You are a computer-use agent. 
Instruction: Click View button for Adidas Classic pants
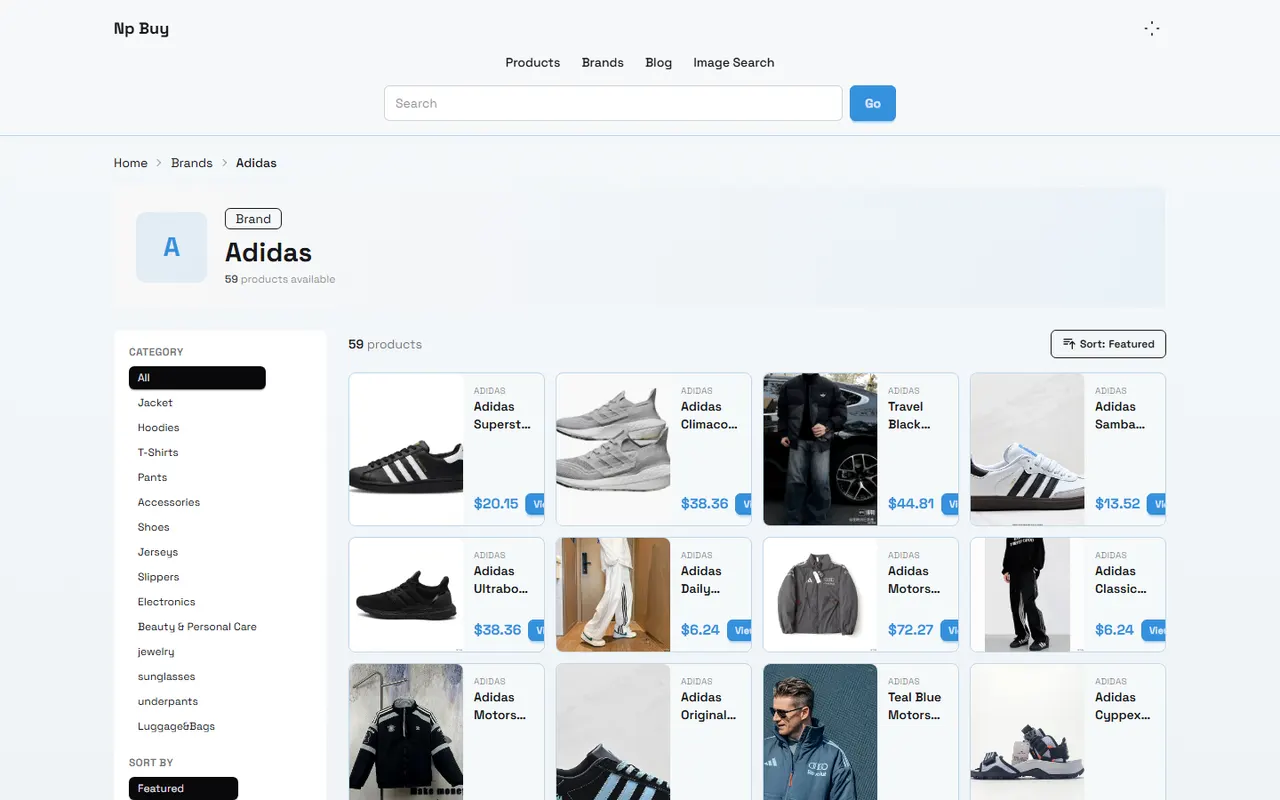point(1154,630)
